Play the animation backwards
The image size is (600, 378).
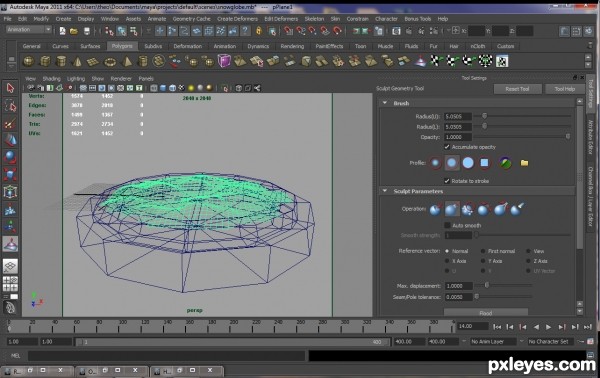(536, 327)
